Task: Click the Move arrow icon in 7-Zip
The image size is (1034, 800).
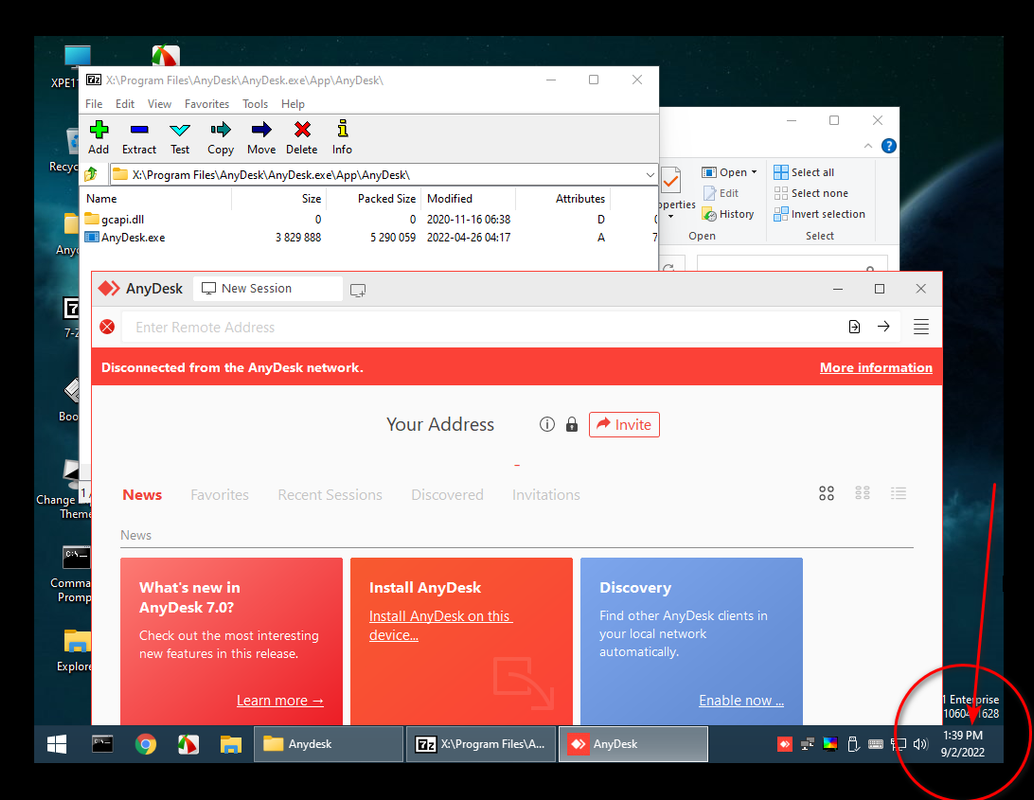Action: pyautogui.click(x=261, y=138)
